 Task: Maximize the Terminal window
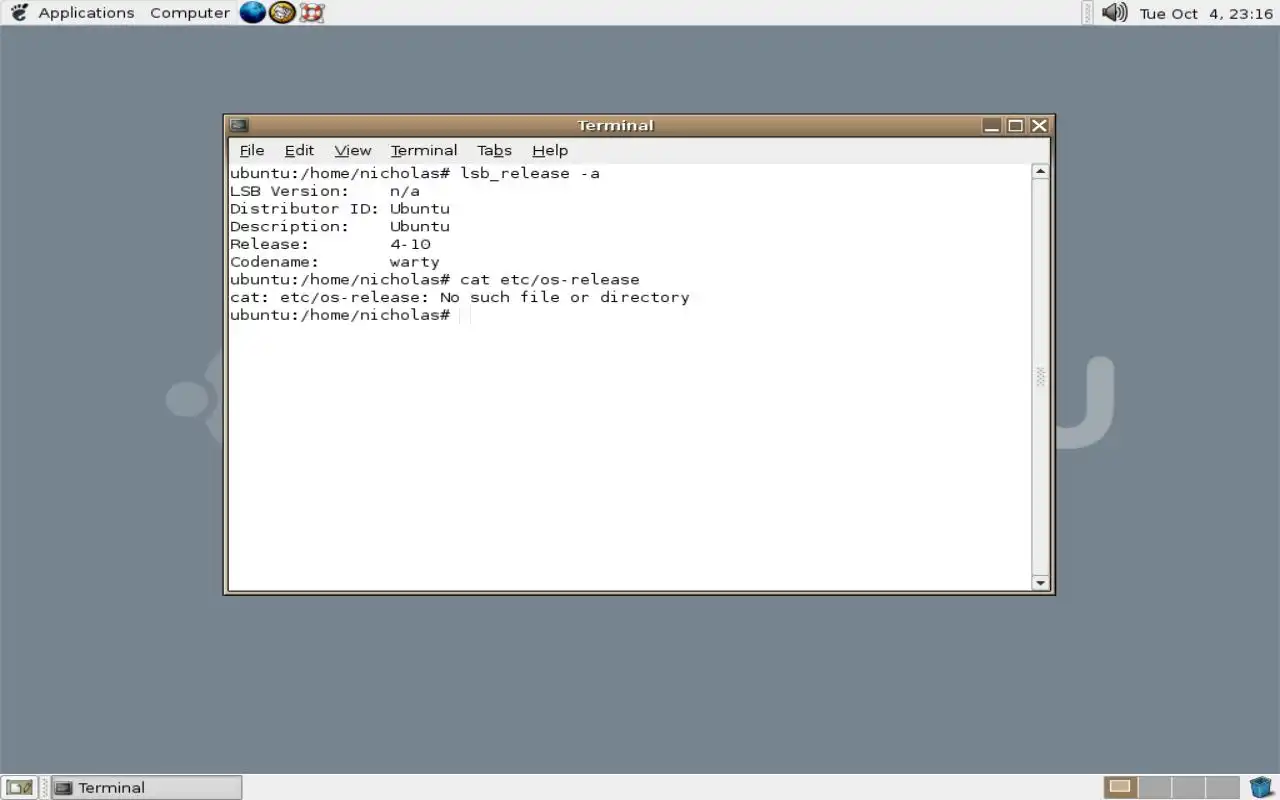click(x=1015, y=125)
